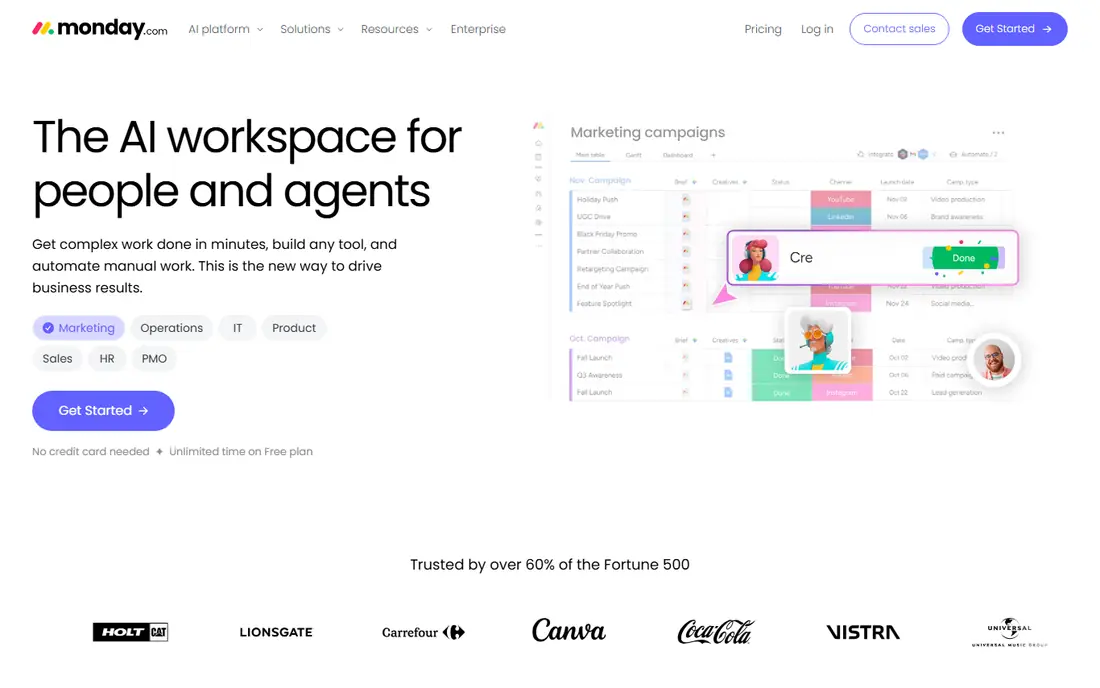The width and height of the screenshot is (1100, 688).
Task: Click the green Done status button
Action: pos(964,258)
